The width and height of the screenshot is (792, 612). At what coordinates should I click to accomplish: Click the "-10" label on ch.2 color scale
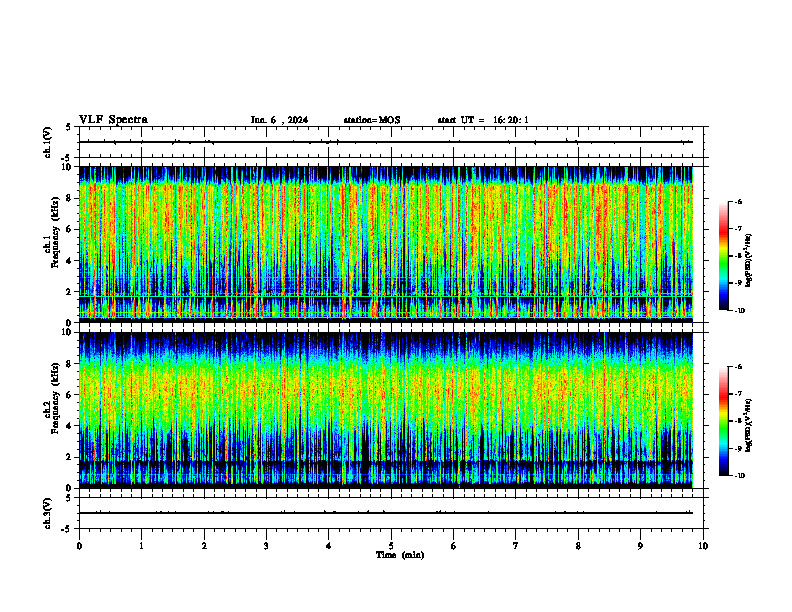click(x=739, y=476)
